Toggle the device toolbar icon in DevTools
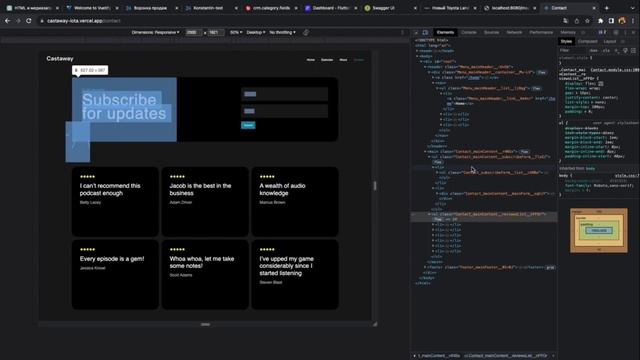 pyautogui.click(x=425, y=32)
